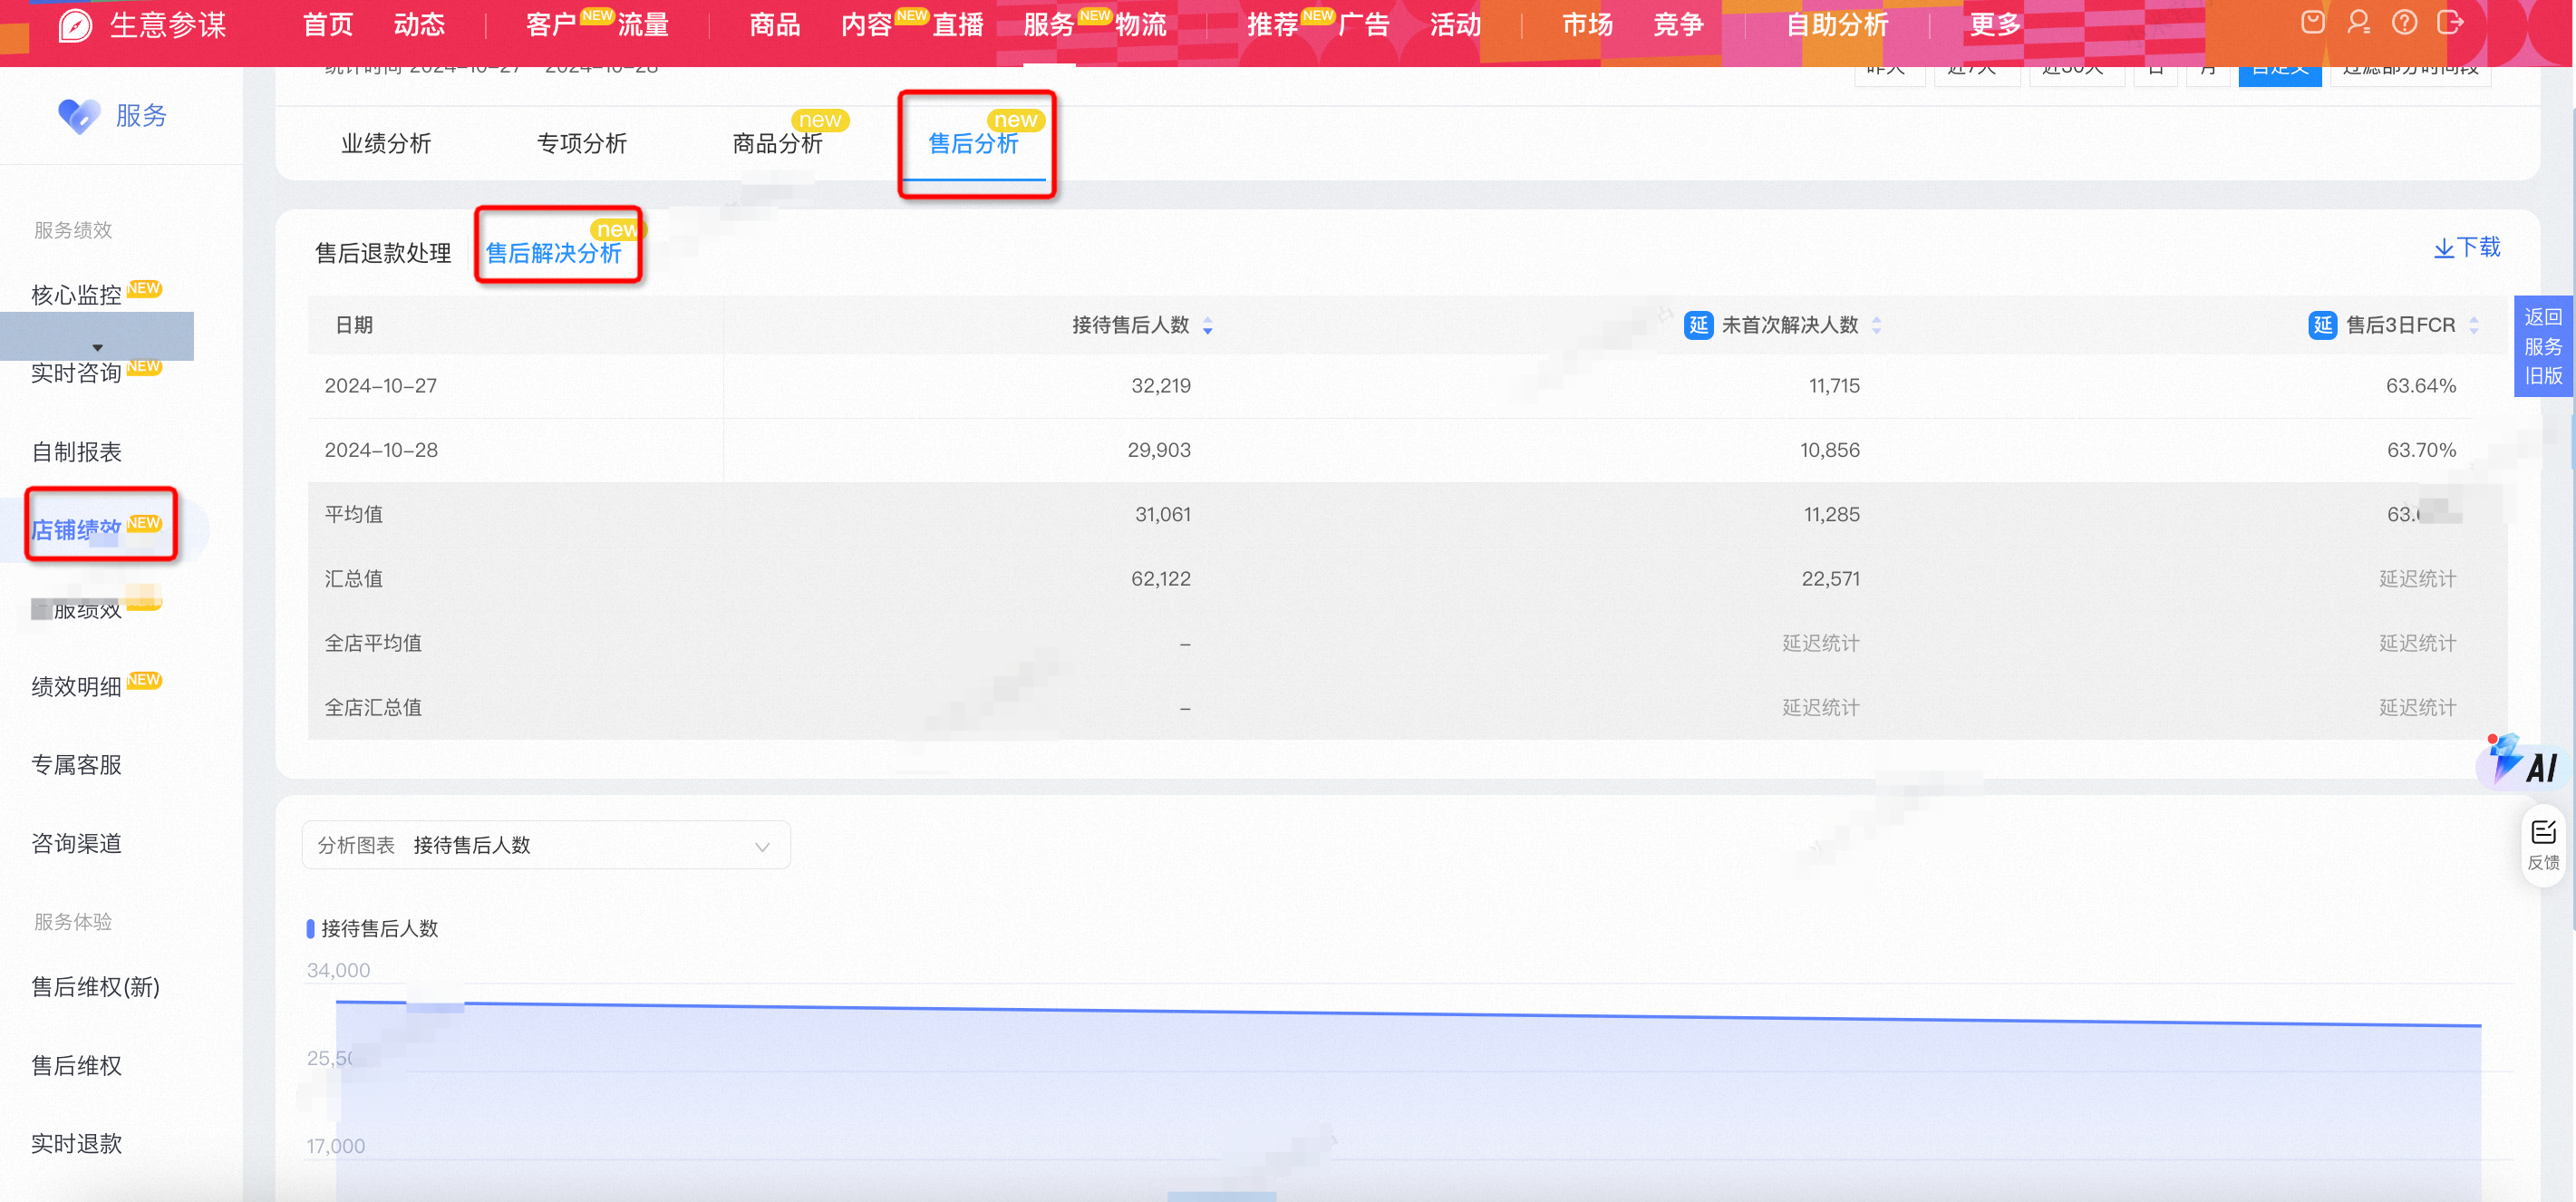Viewport: 2576px width, 1202px height.
Task: Download data via 下载 link
Action: [2466, 247]
